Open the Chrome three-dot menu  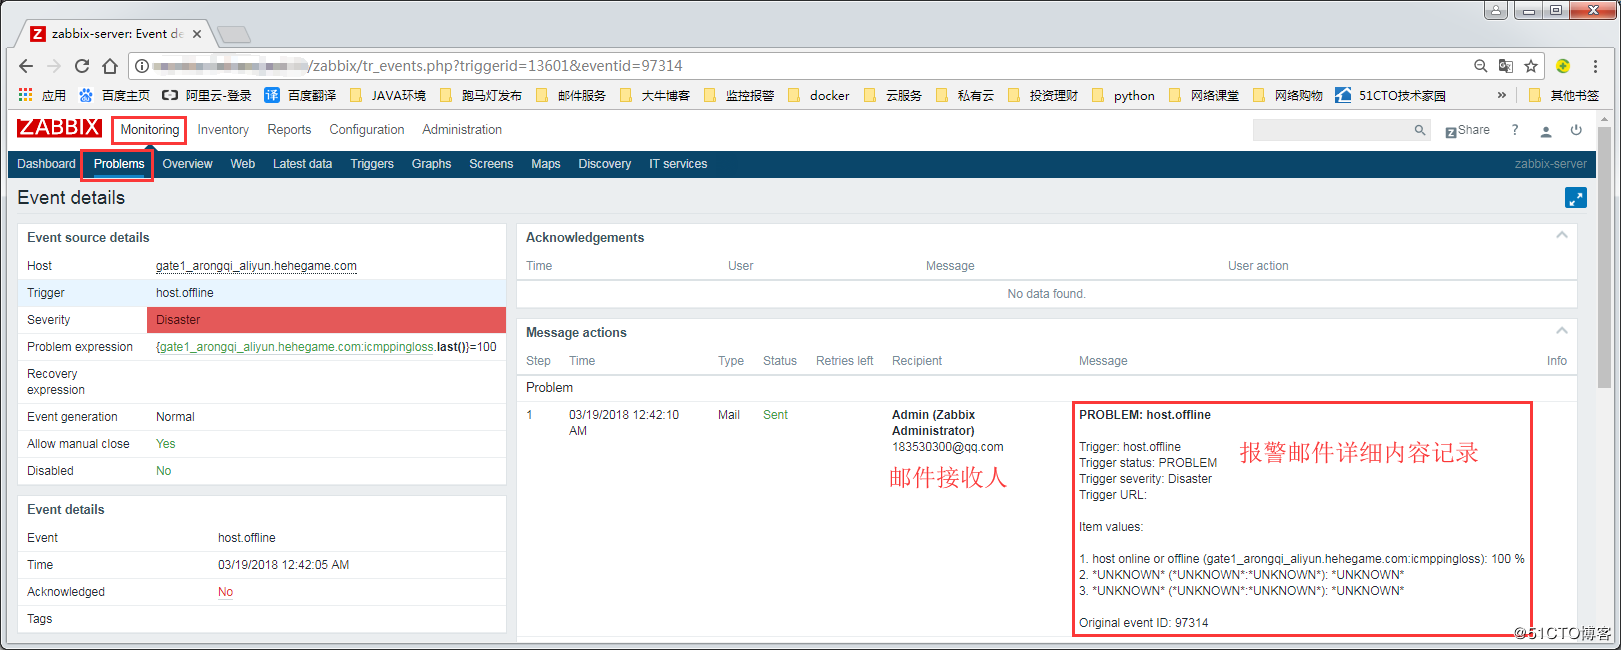click(1595, 66)
